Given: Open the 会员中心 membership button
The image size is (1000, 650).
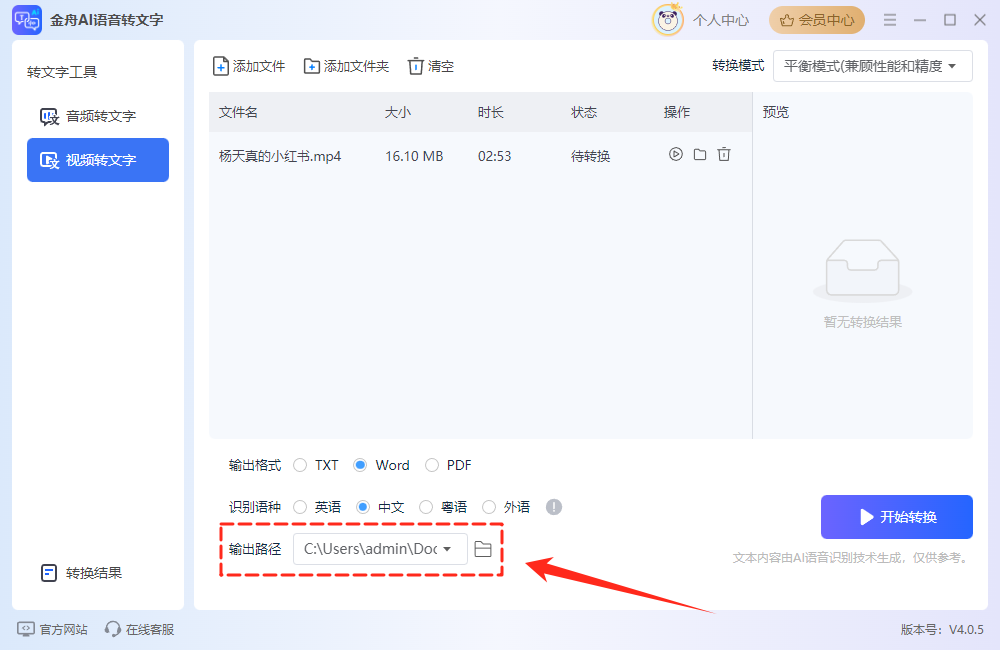Looking at the screenshot, I should point(816,20).
